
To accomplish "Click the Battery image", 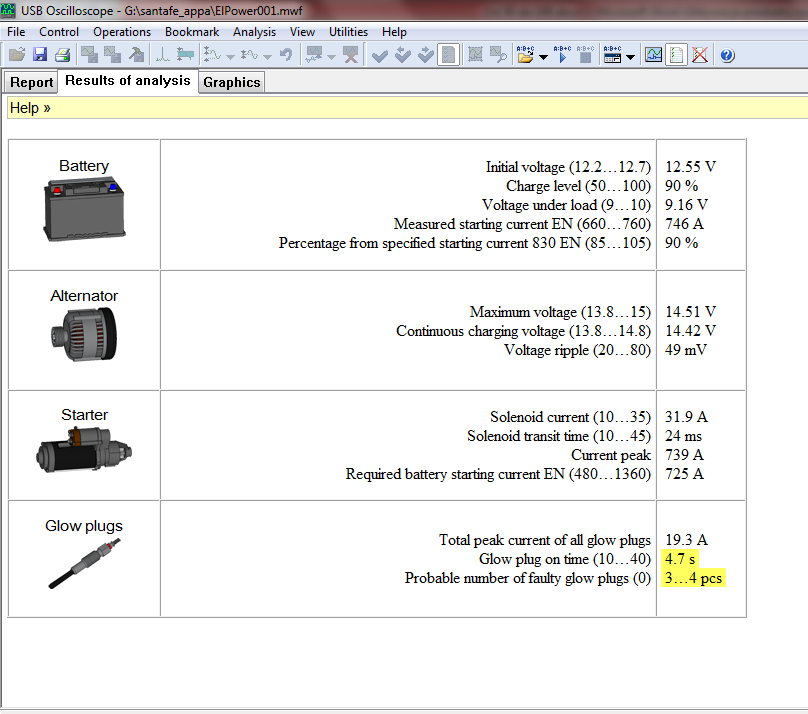I will click(x=84, y=212).
